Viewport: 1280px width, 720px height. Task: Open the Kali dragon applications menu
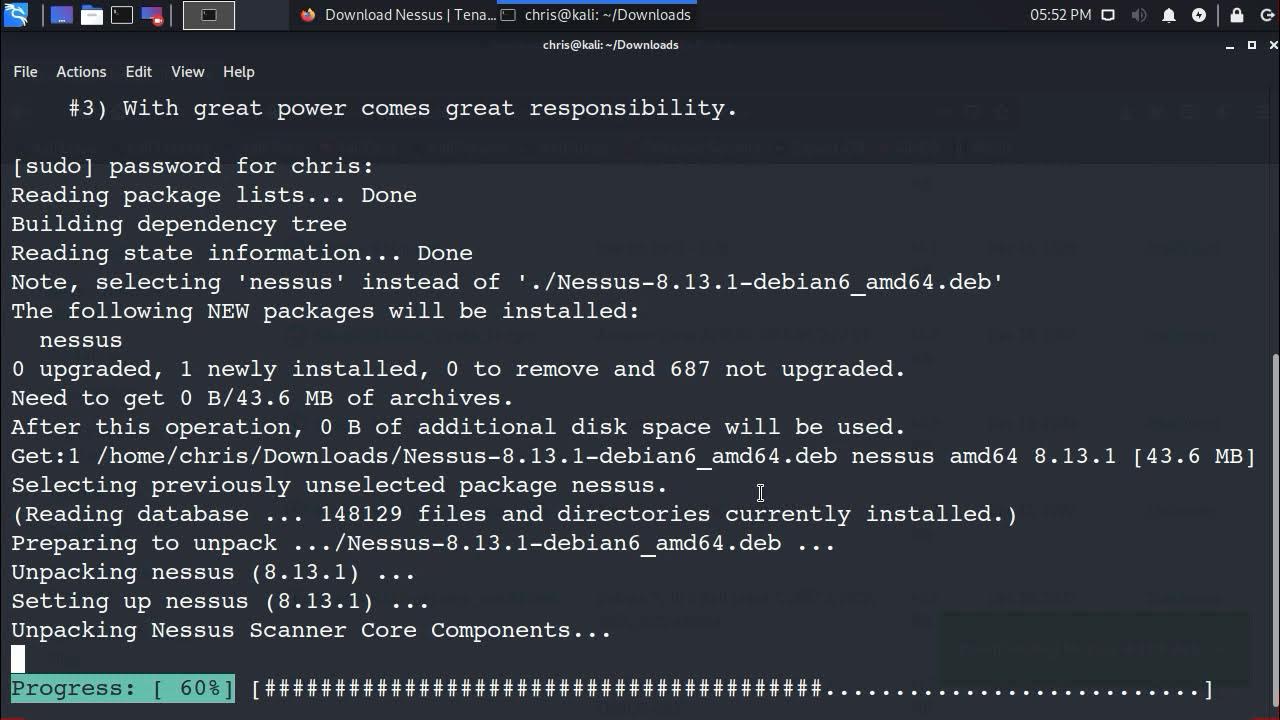(x=16, y=15)
